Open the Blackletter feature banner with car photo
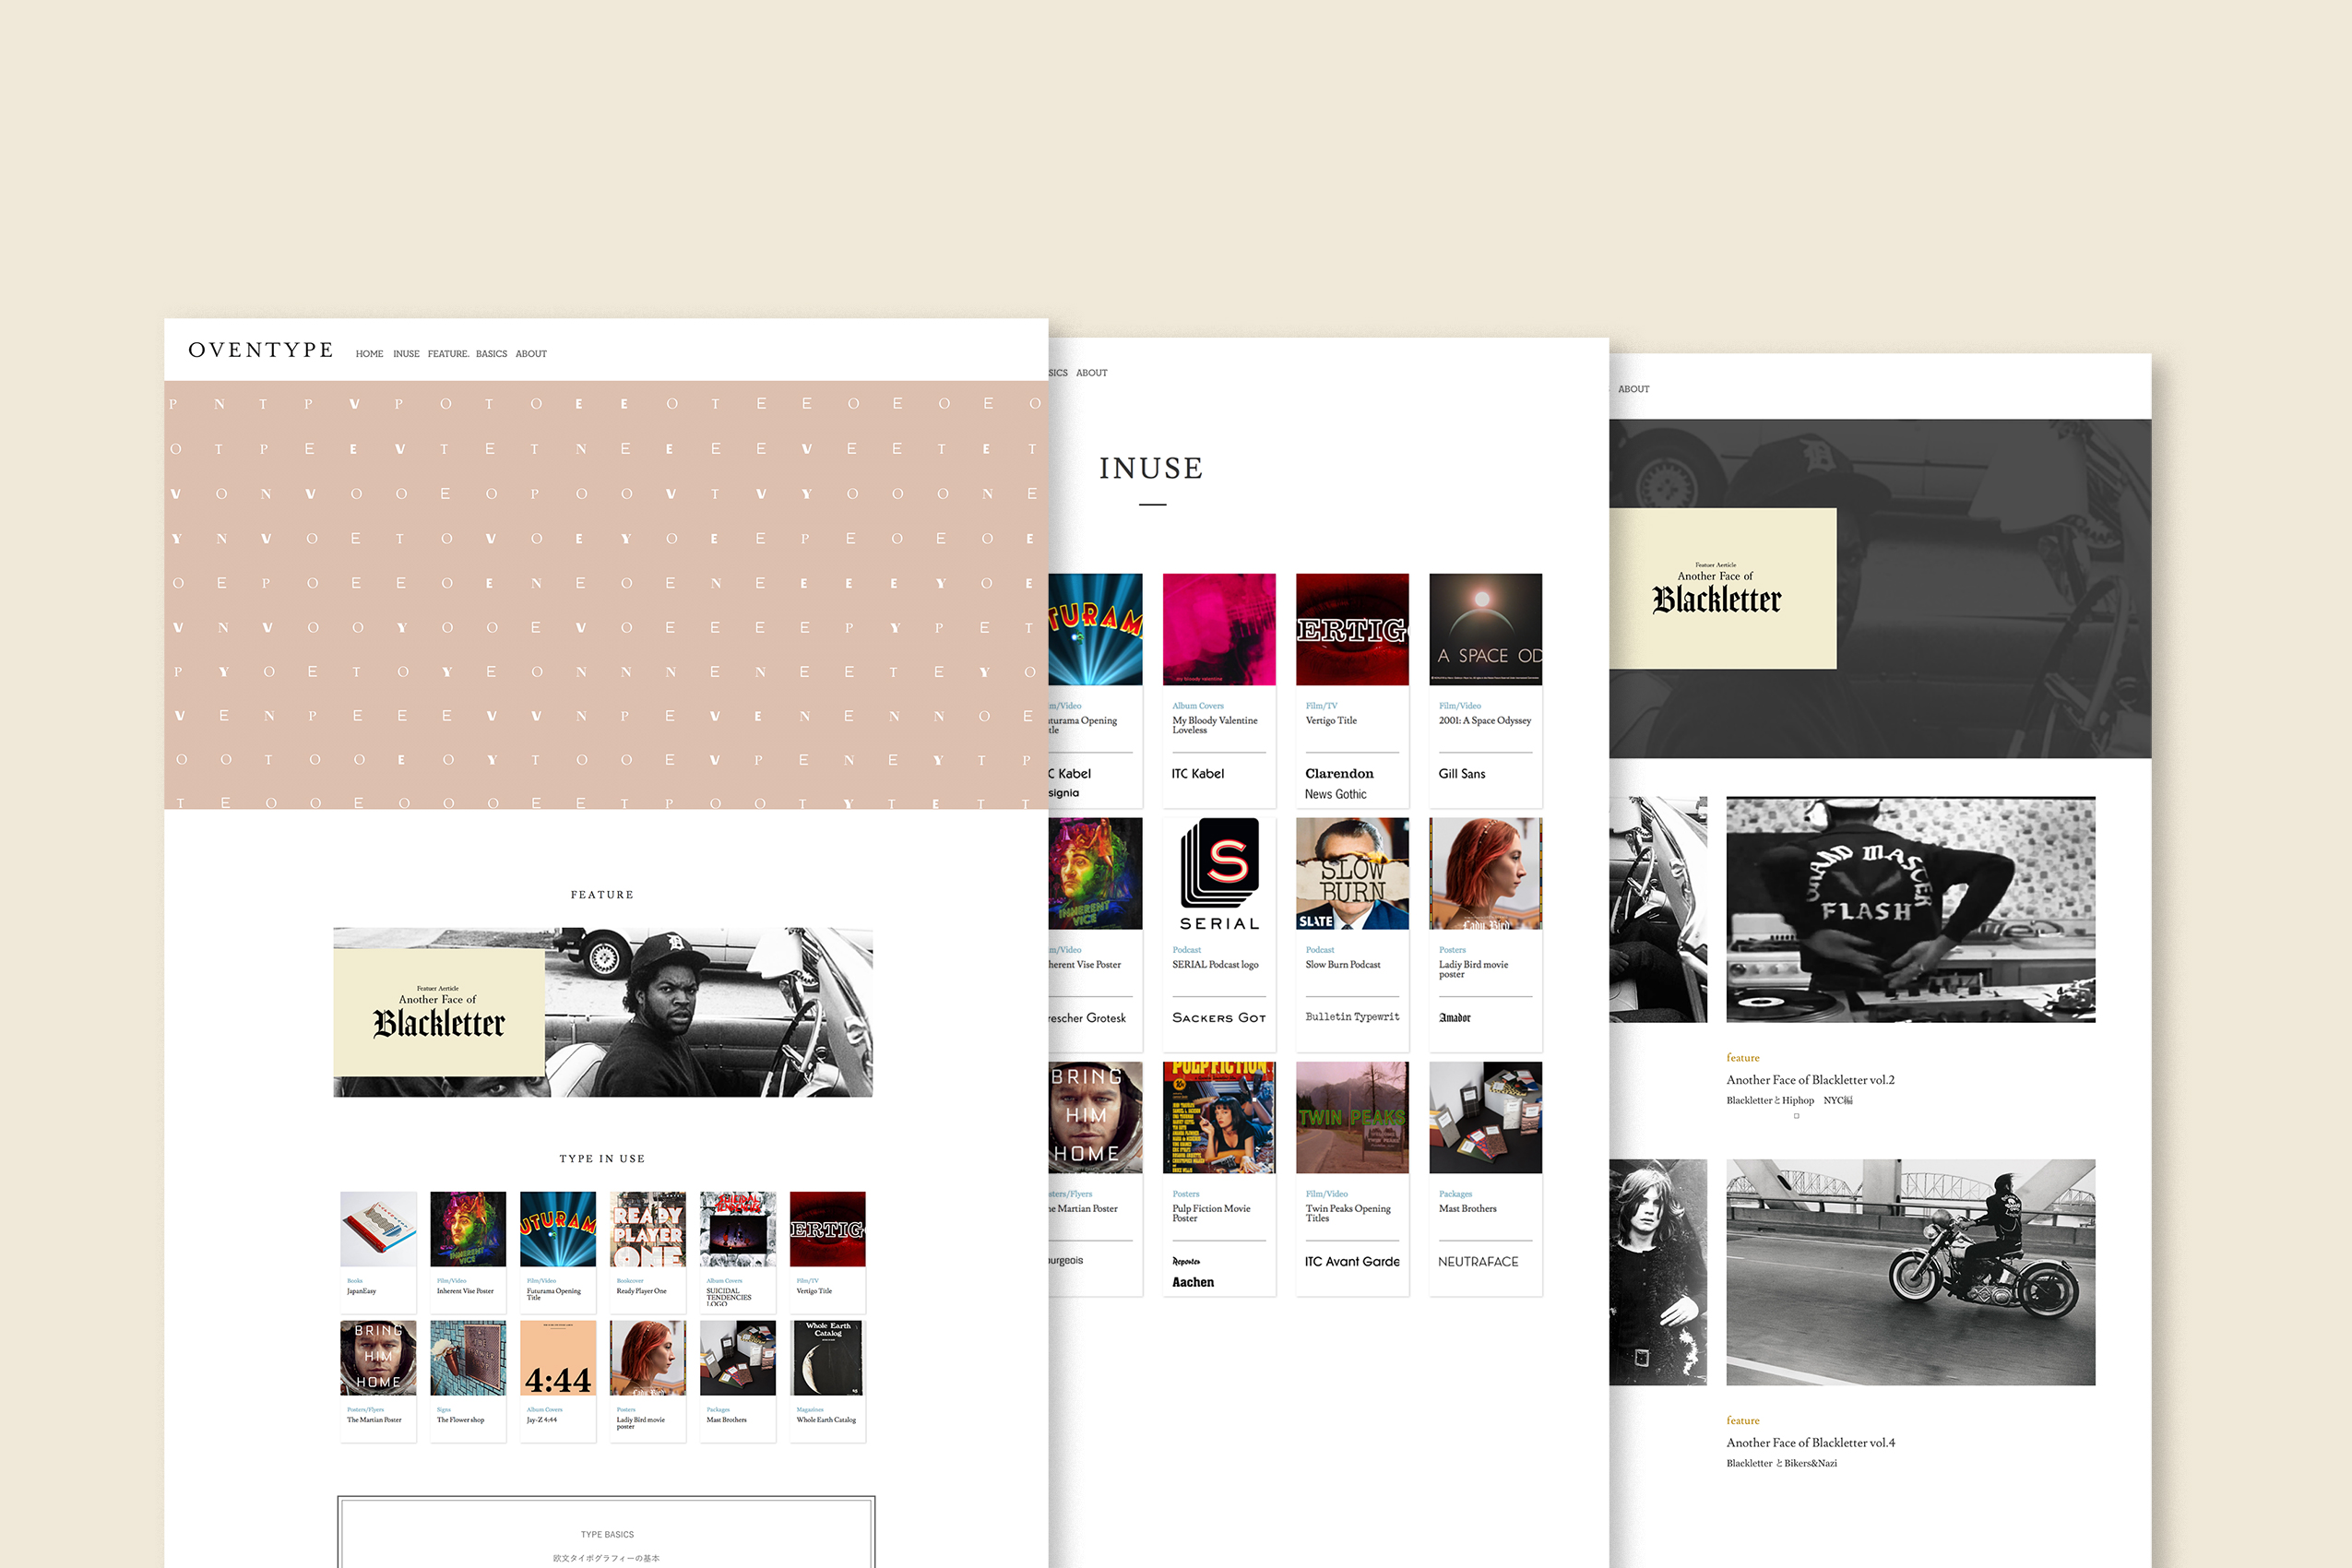 coord(602,1012)
